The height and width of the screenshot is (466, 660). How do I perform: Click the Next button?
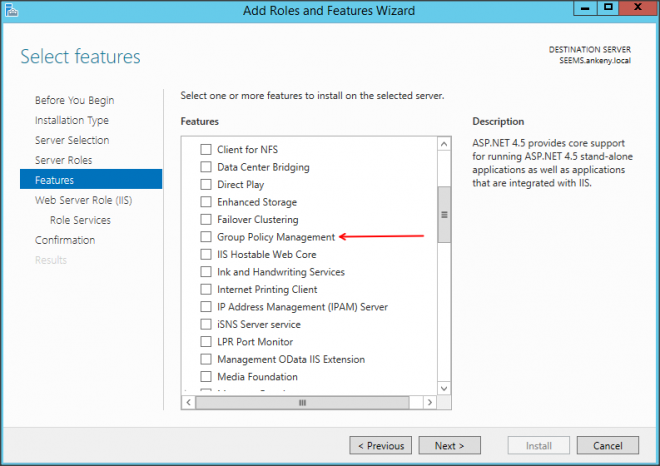[449, 446]
